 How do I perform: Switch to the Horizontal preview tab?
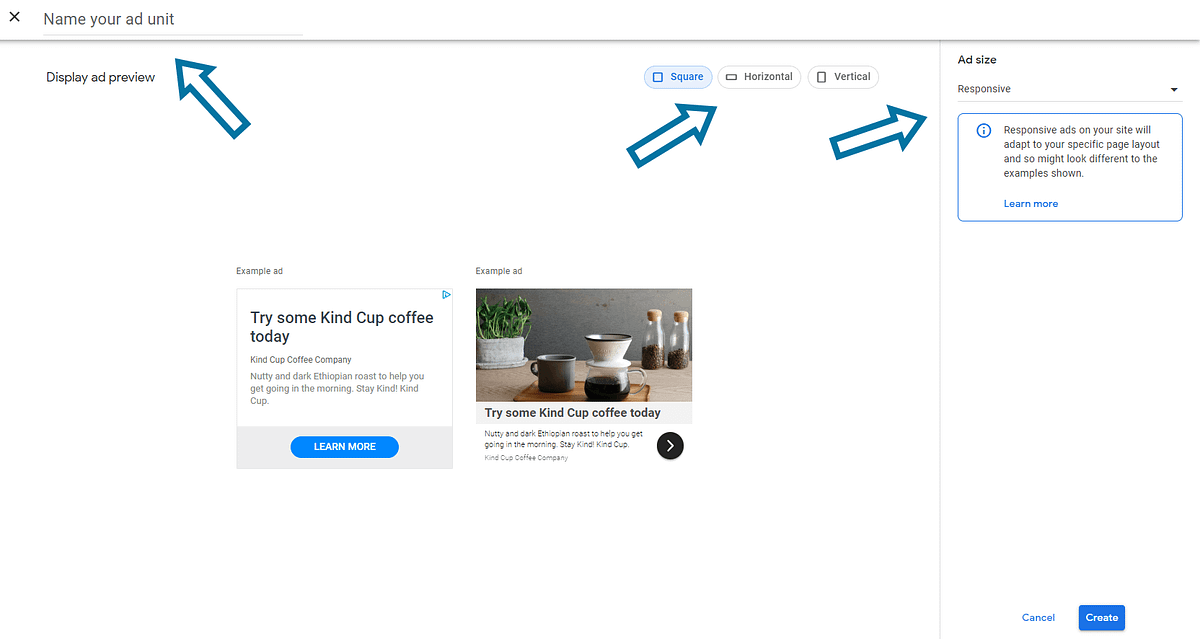[x=759, y=76]
